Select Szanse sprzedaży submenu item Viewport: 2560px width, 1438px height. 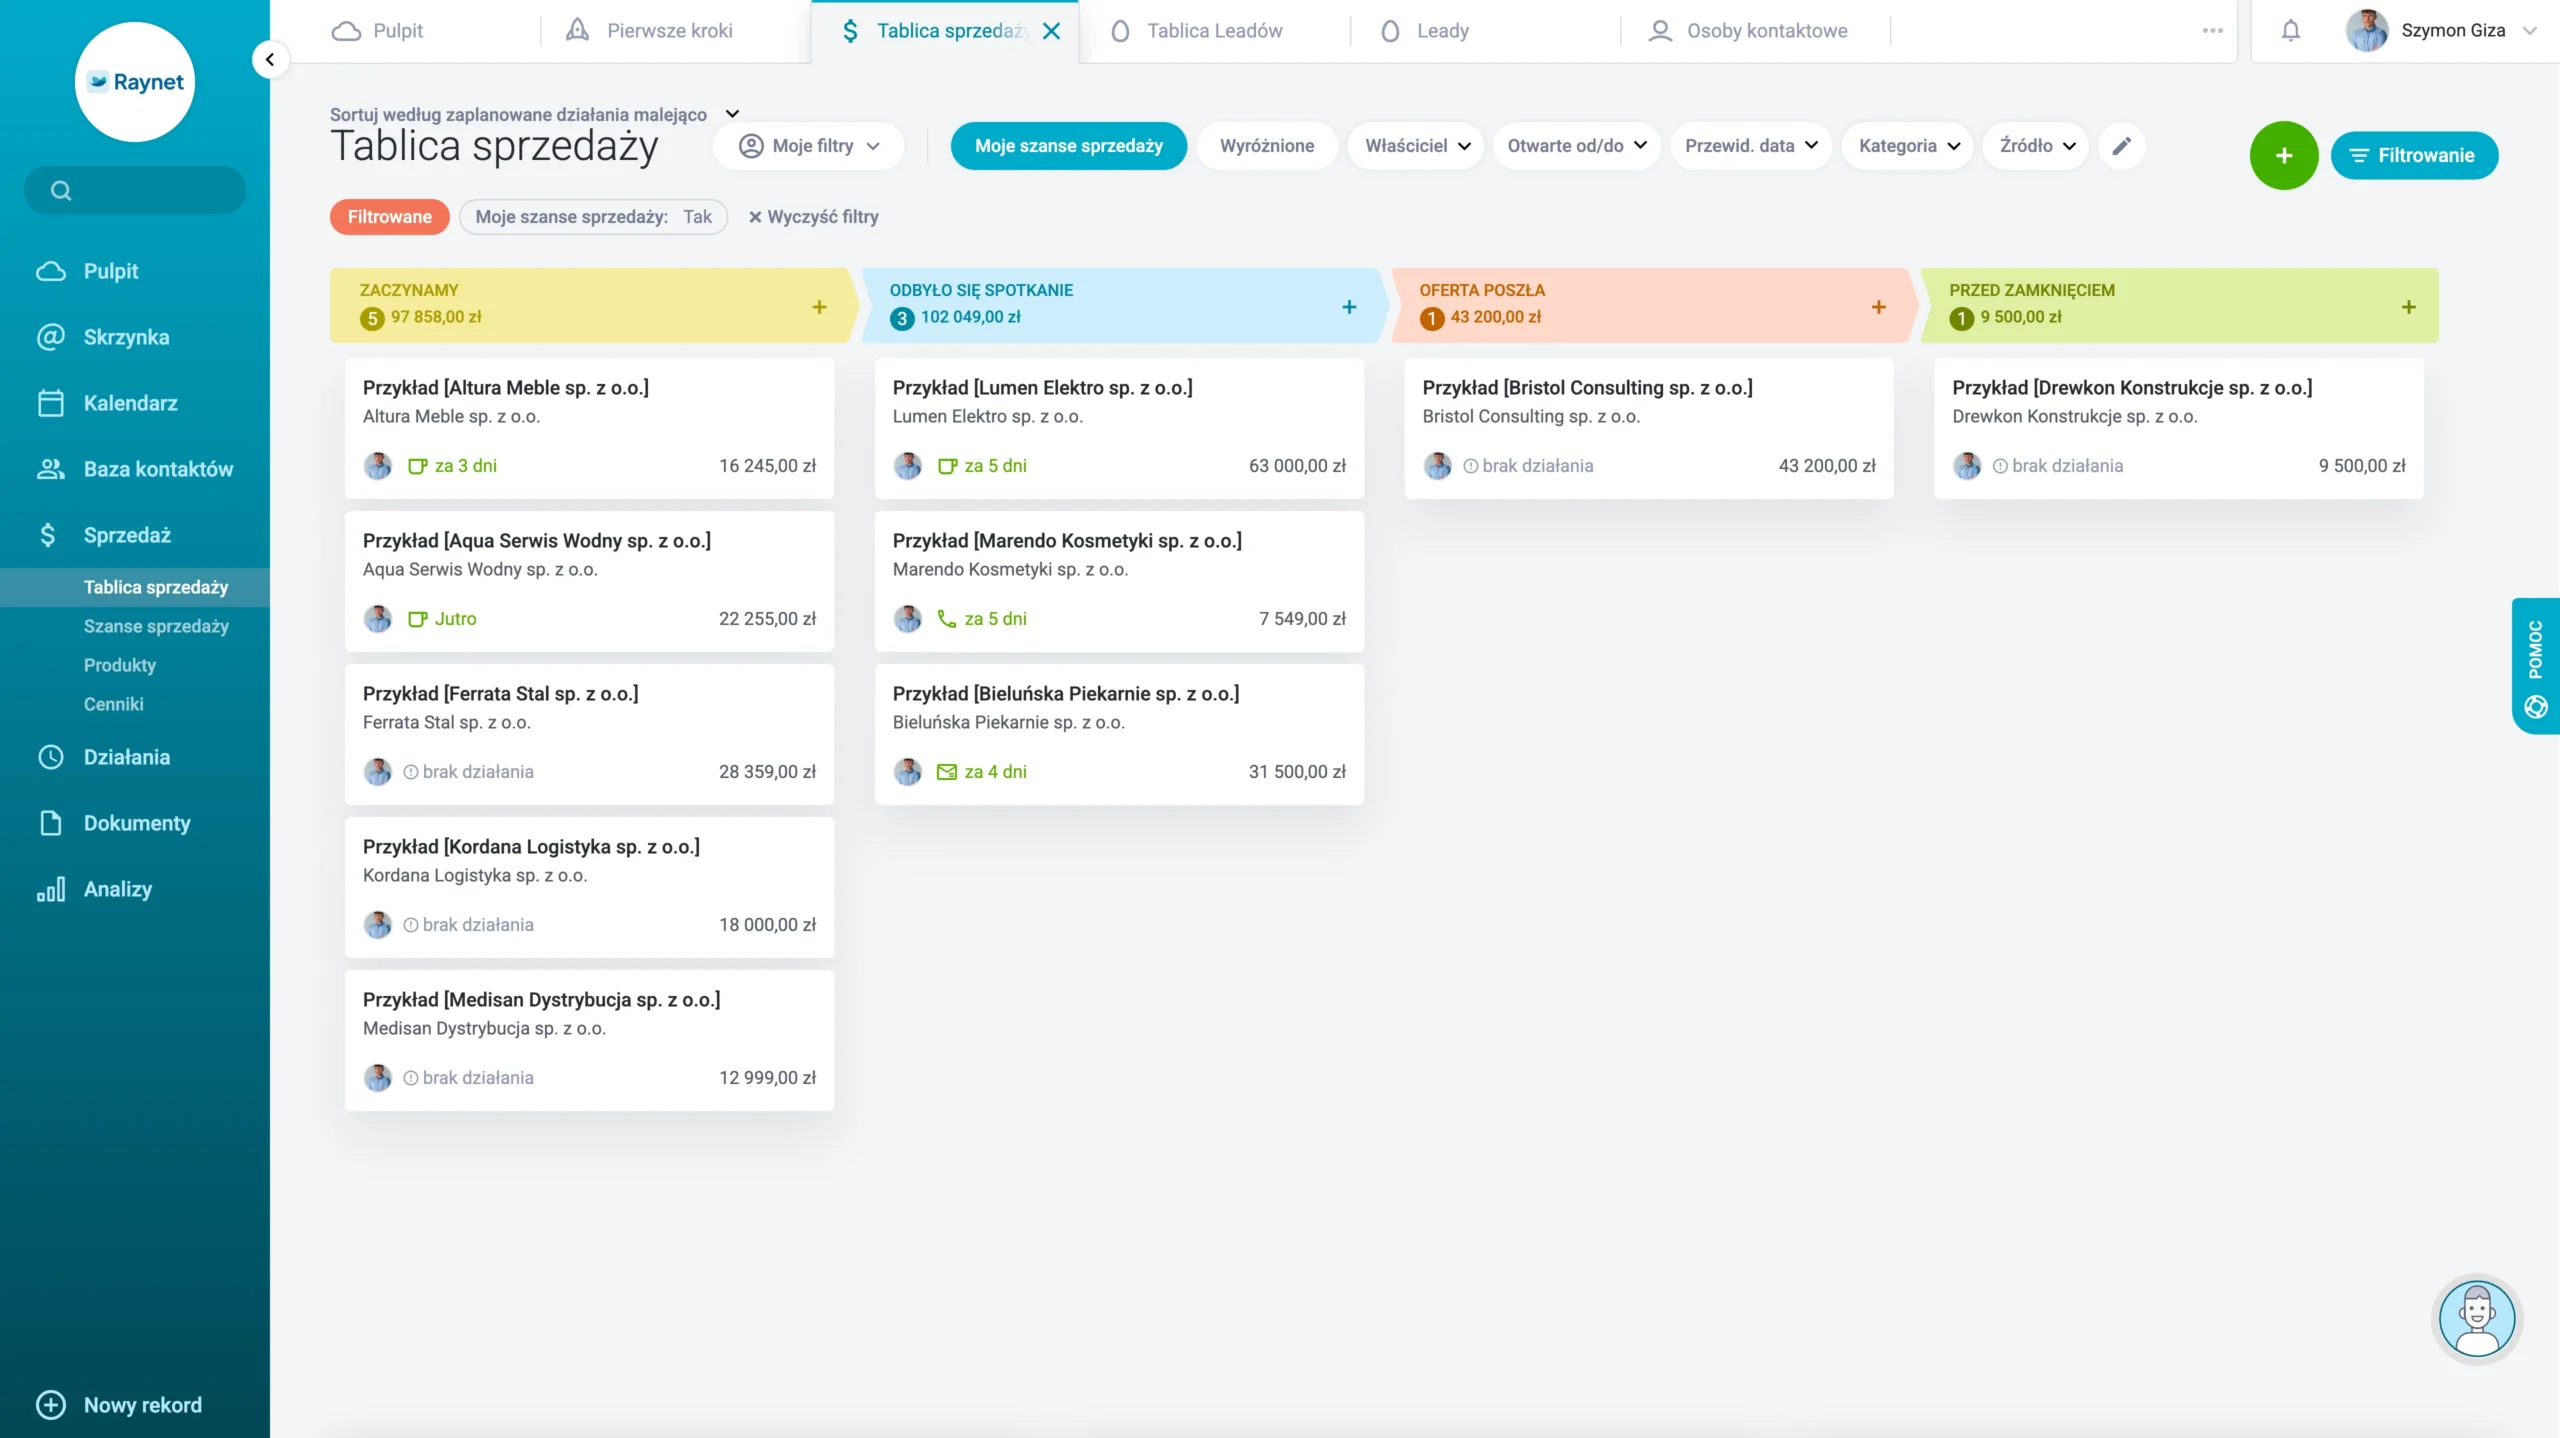(x=156, y=626)
